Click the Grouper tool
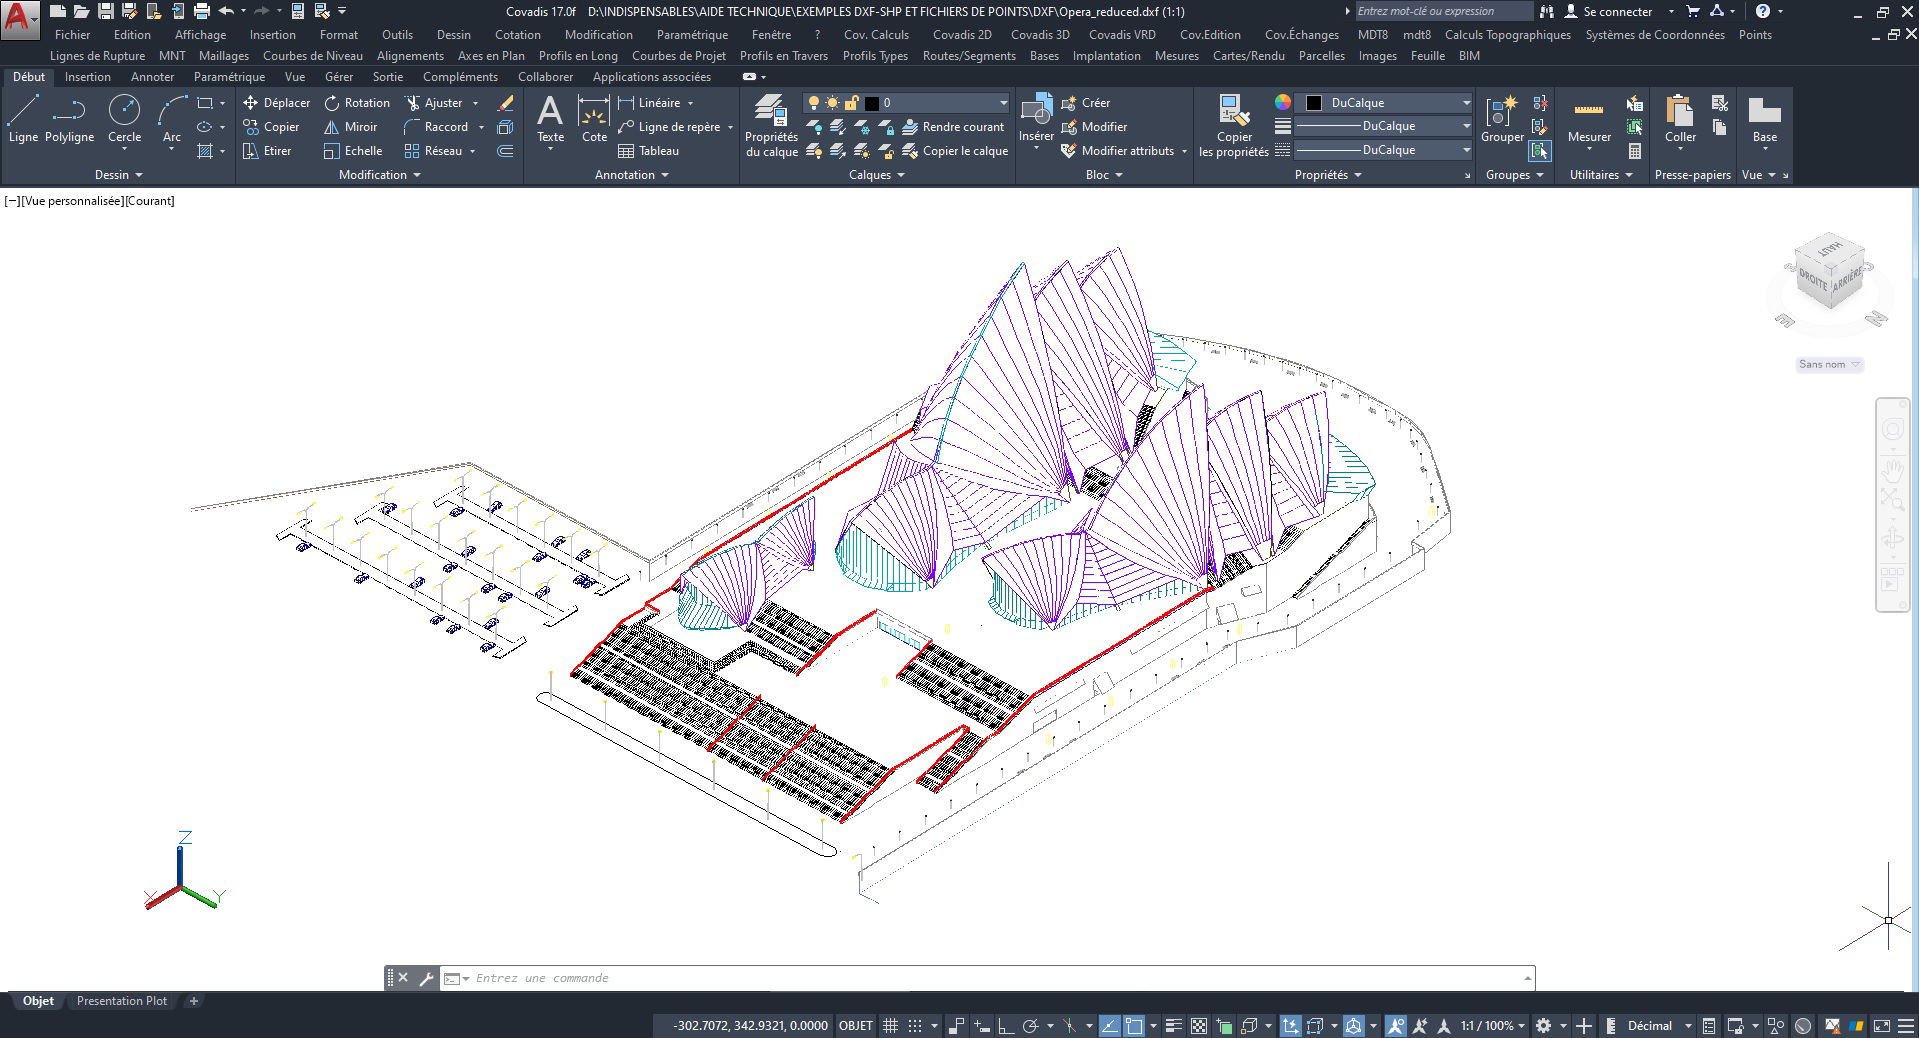This screenshot has height=1038, width=1919. pos(1502,120)
